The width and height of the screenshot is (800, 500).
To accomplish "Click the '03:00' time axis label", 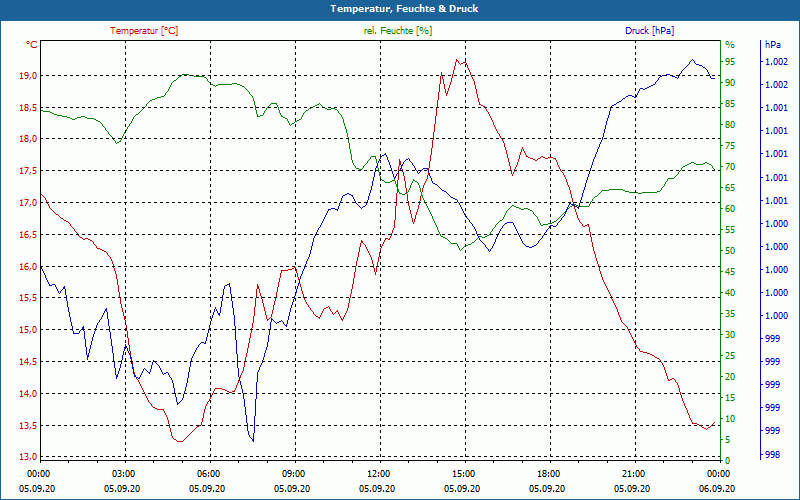I will pos(122,474).
